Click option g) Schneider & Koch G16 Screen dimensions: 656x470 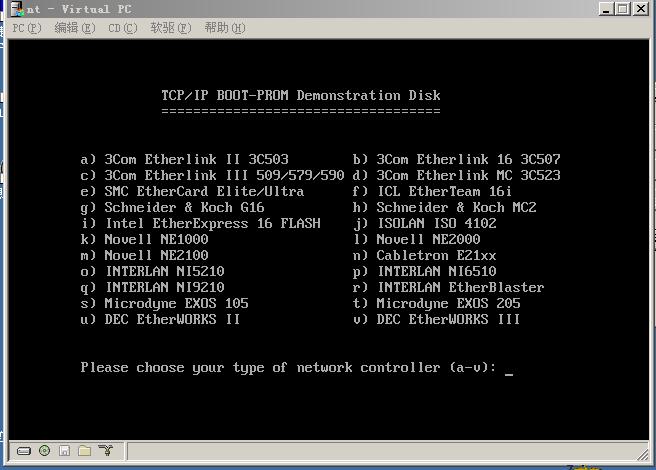click(x=172, y=208)
